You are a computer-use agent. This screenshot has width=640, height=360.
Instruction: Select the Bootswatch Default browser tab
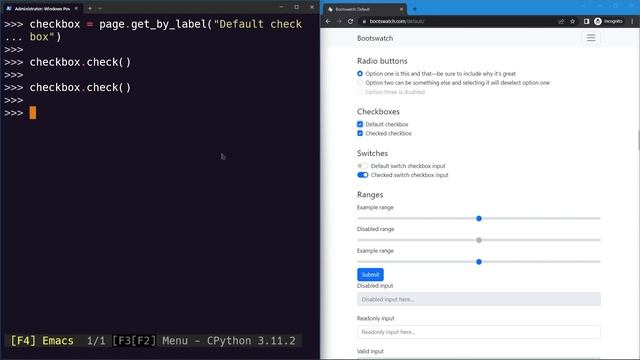tap(365, 9)
